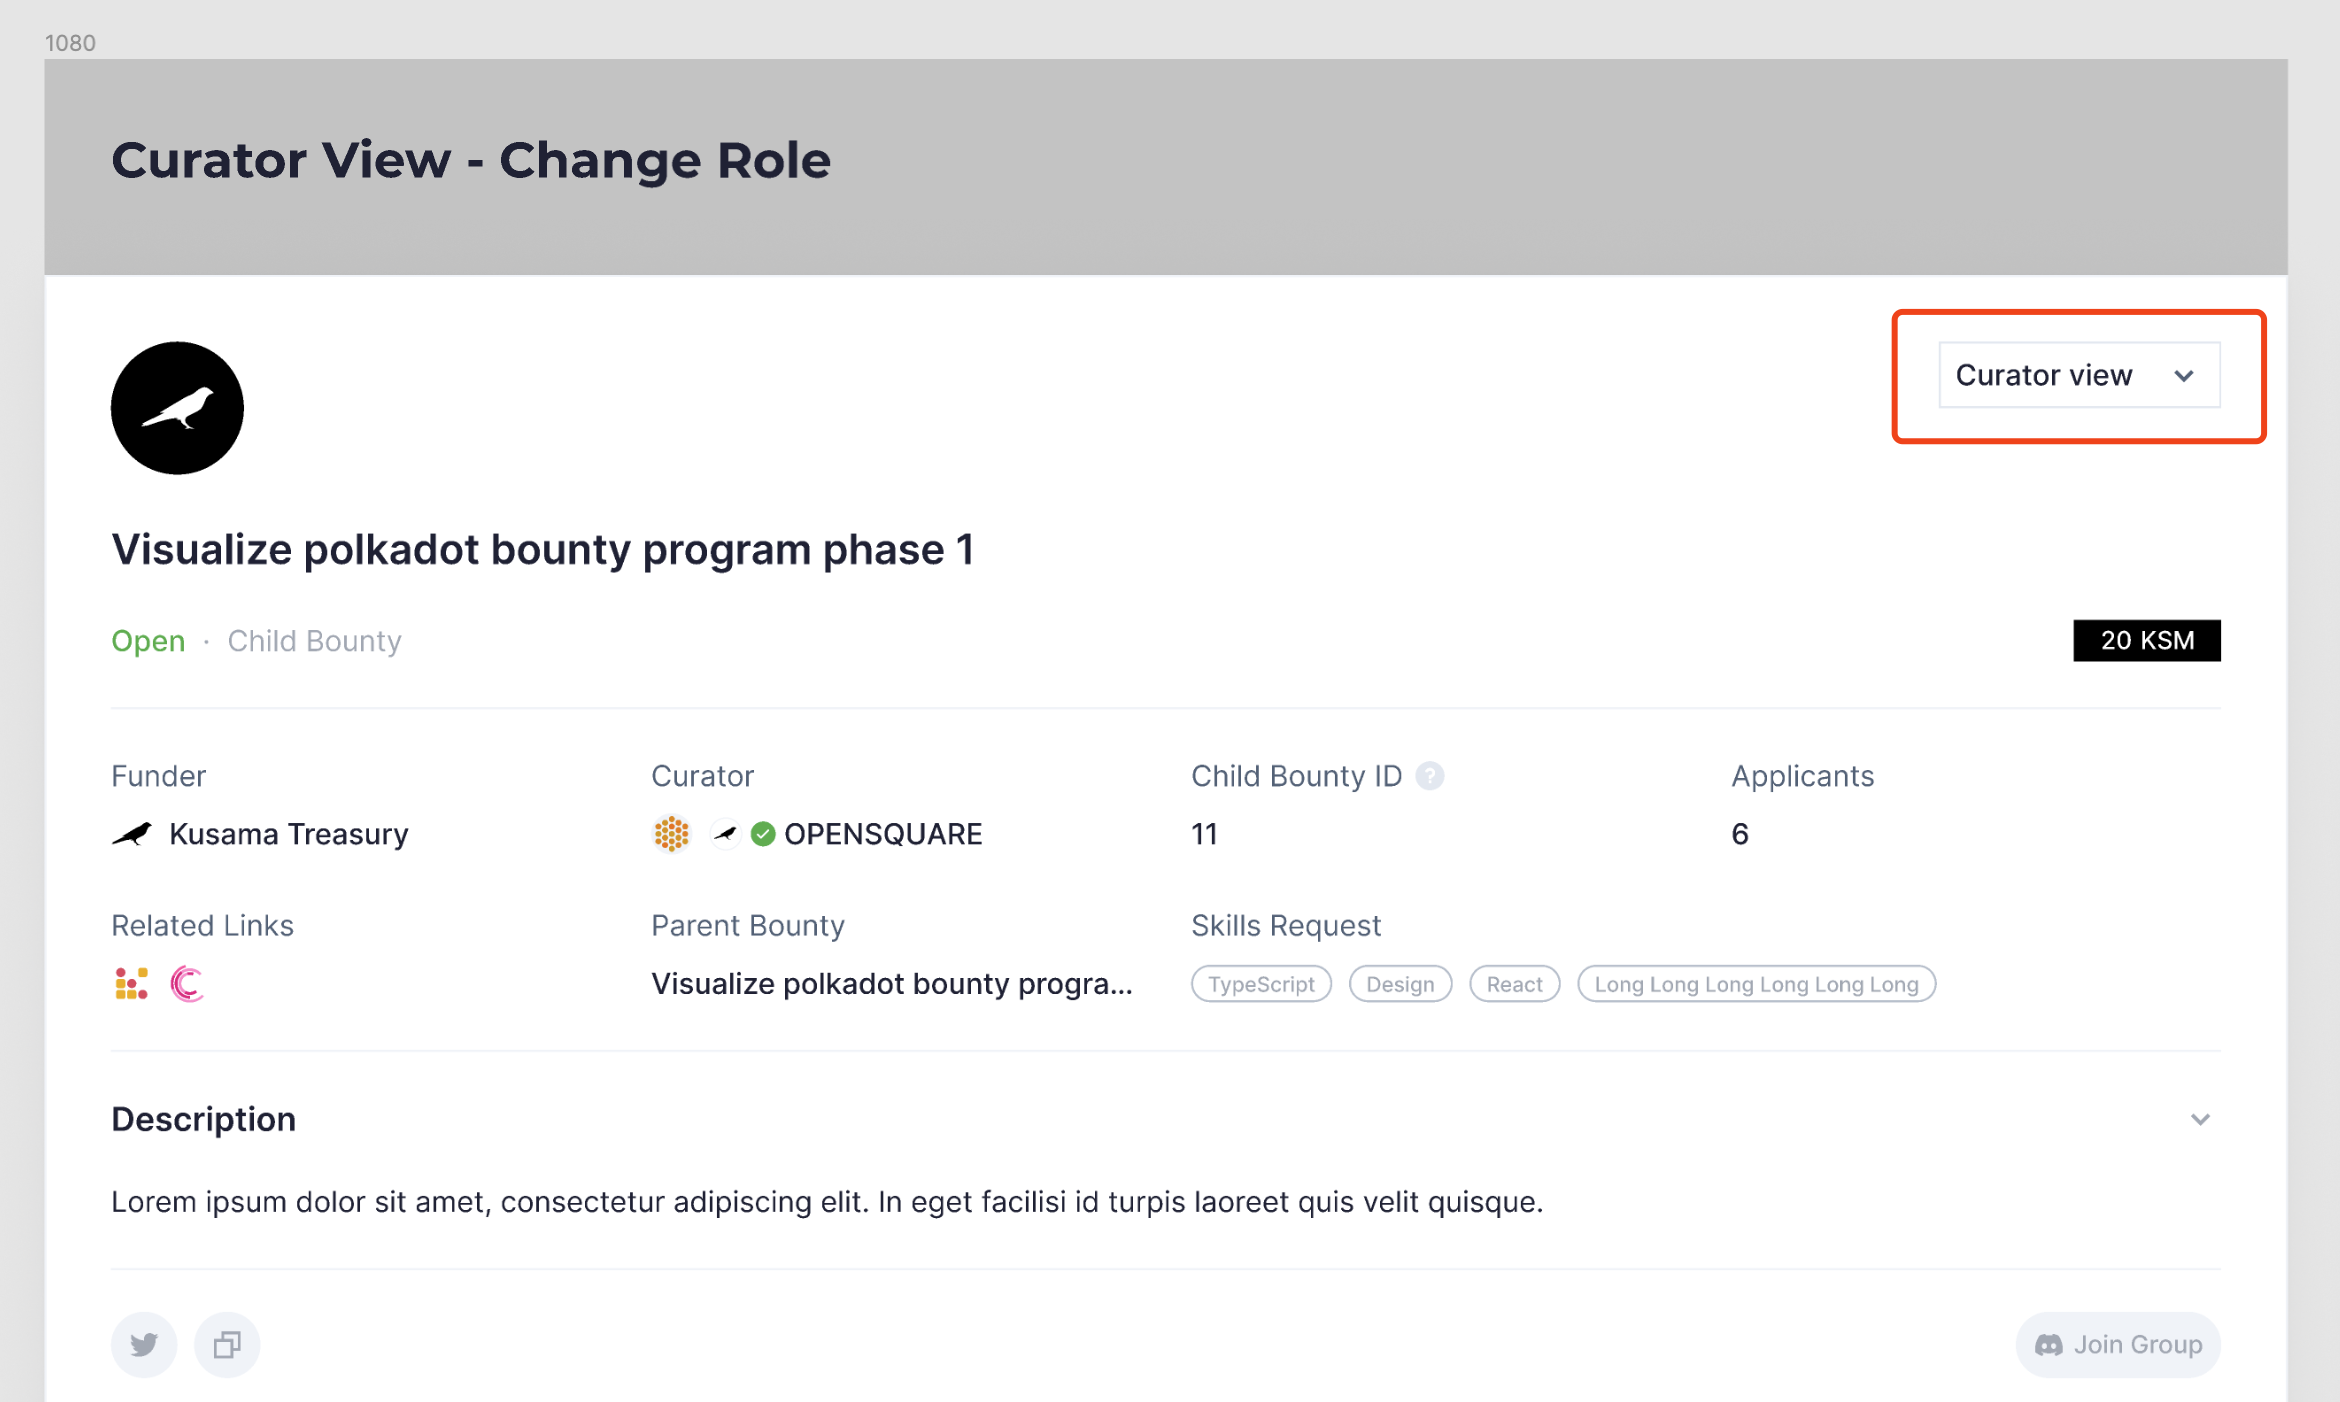Select the TypeScript skill tag
The height and width of the screenshot is (1402, 2340).
[x=1260, y=983]
